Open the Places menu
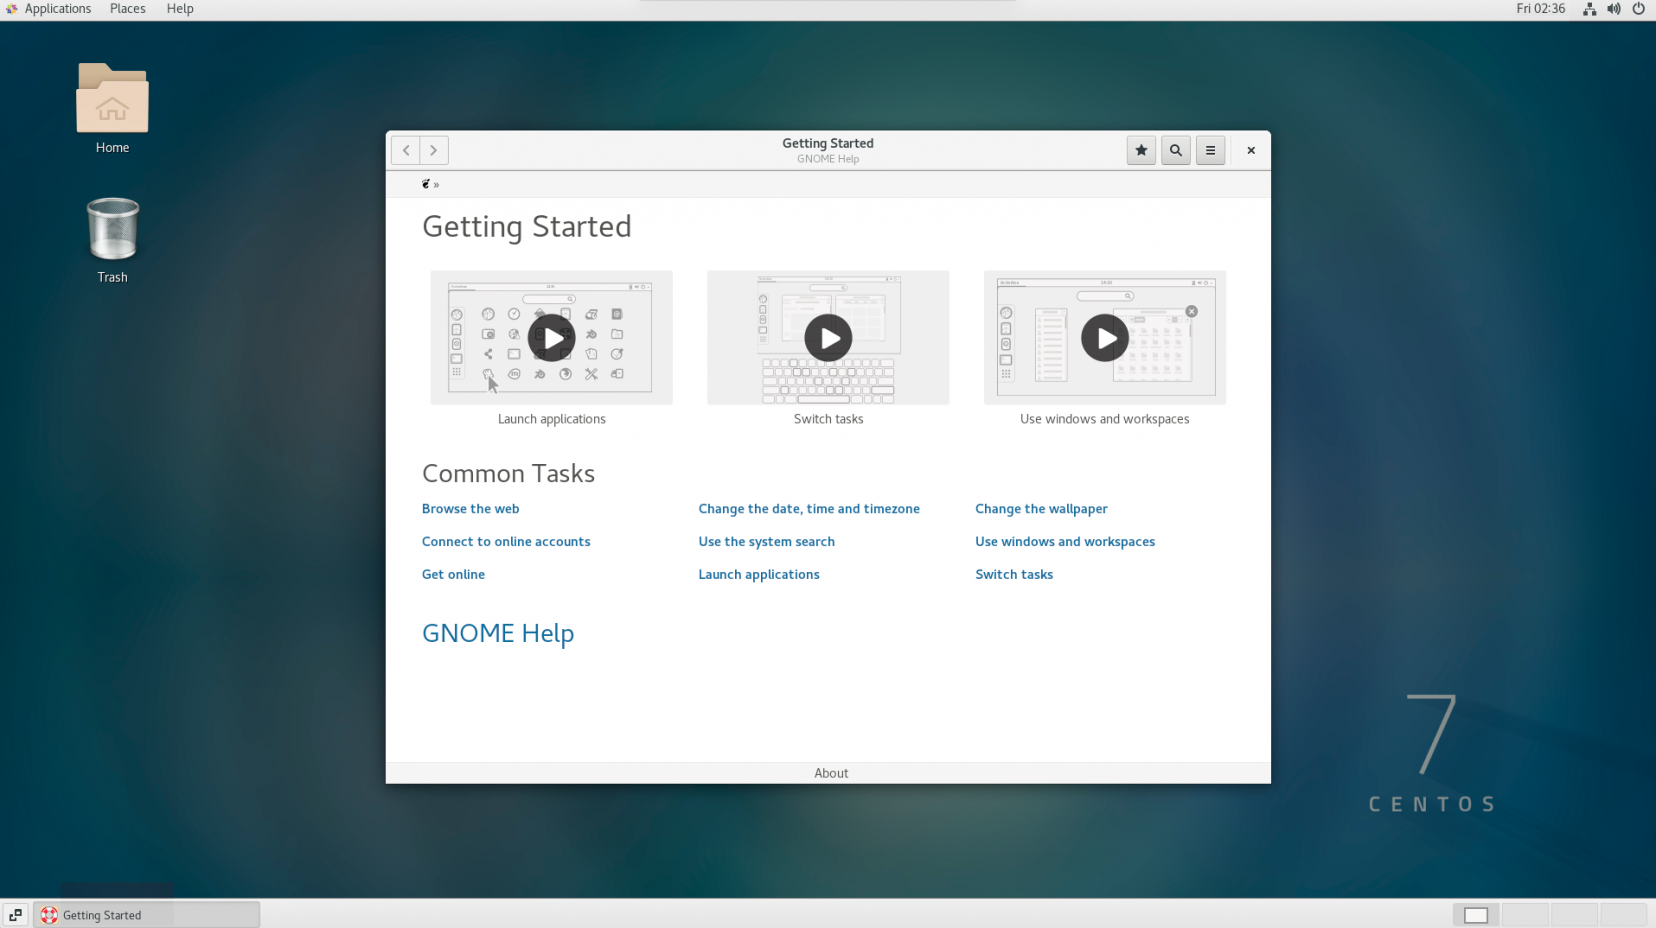1656x928 pixels. (x=127, y=9)
